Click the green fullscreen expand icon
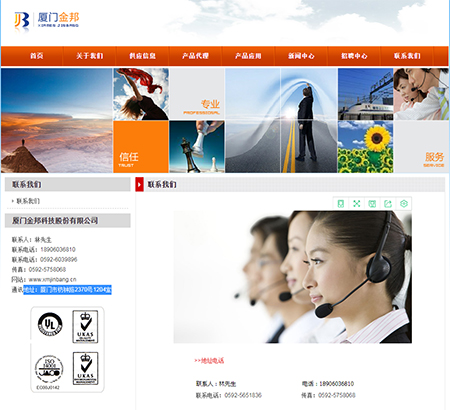Viewport: 450px width, 410px height. tap(356, 204)
